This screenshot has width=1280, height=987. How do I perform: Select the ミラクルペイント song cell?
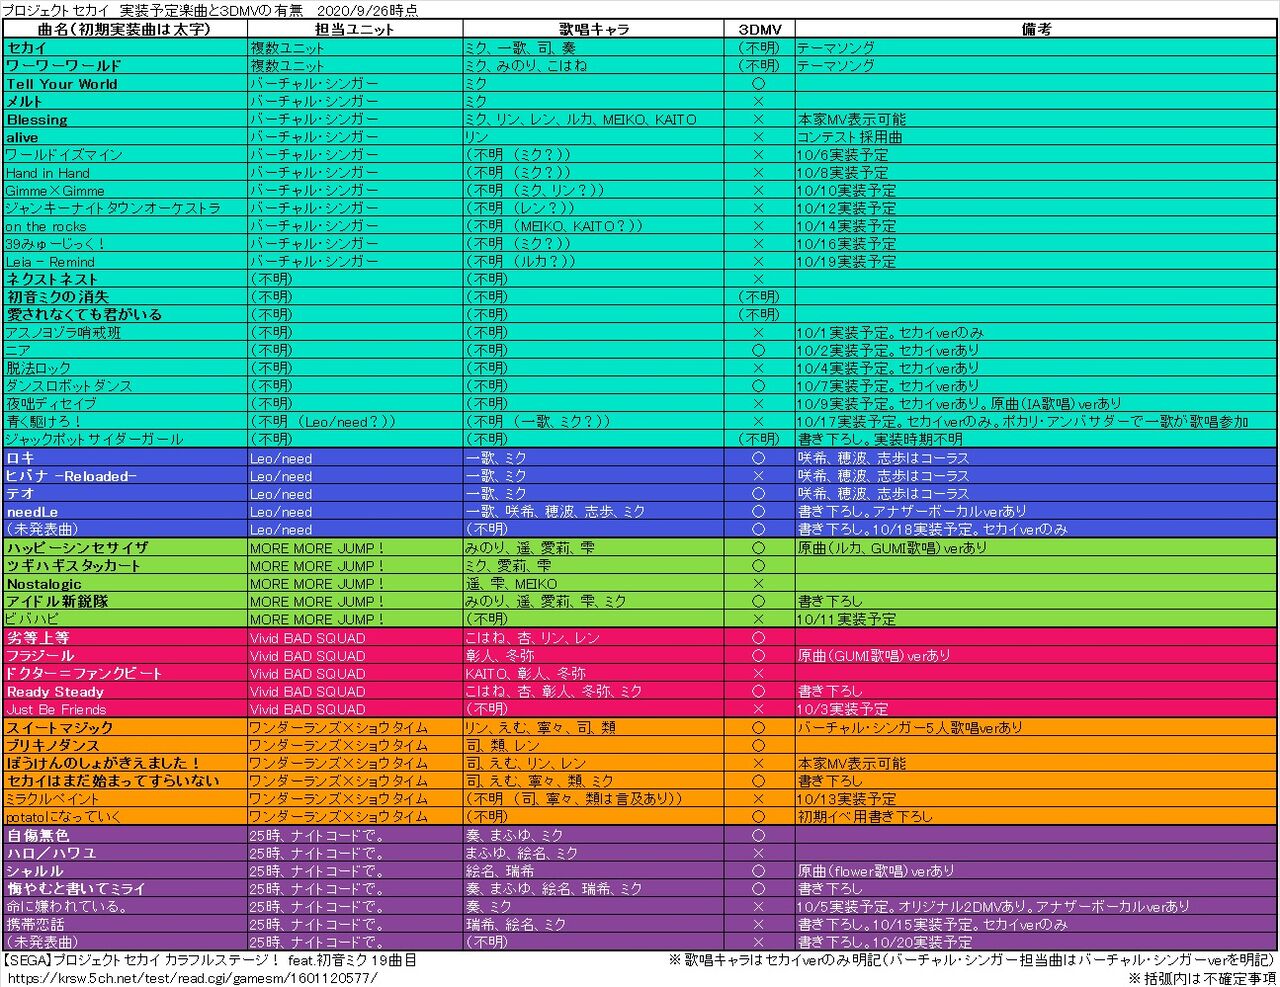(125, 799)
